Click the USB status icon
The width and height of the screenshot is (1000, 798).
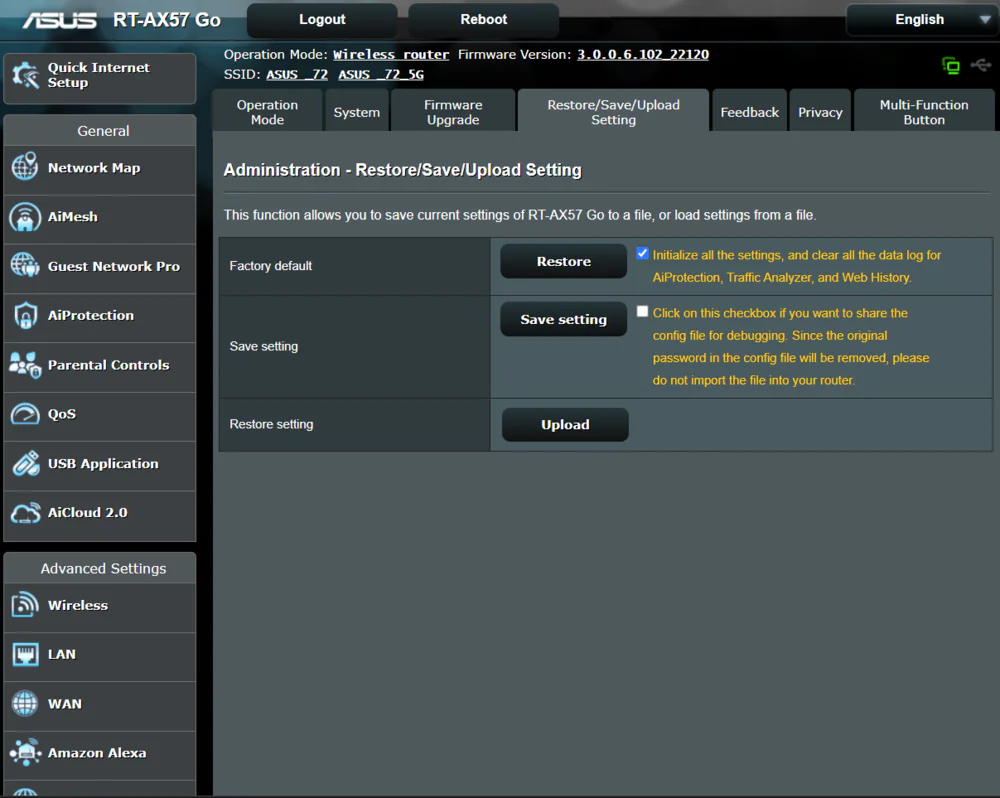(981, 65)
